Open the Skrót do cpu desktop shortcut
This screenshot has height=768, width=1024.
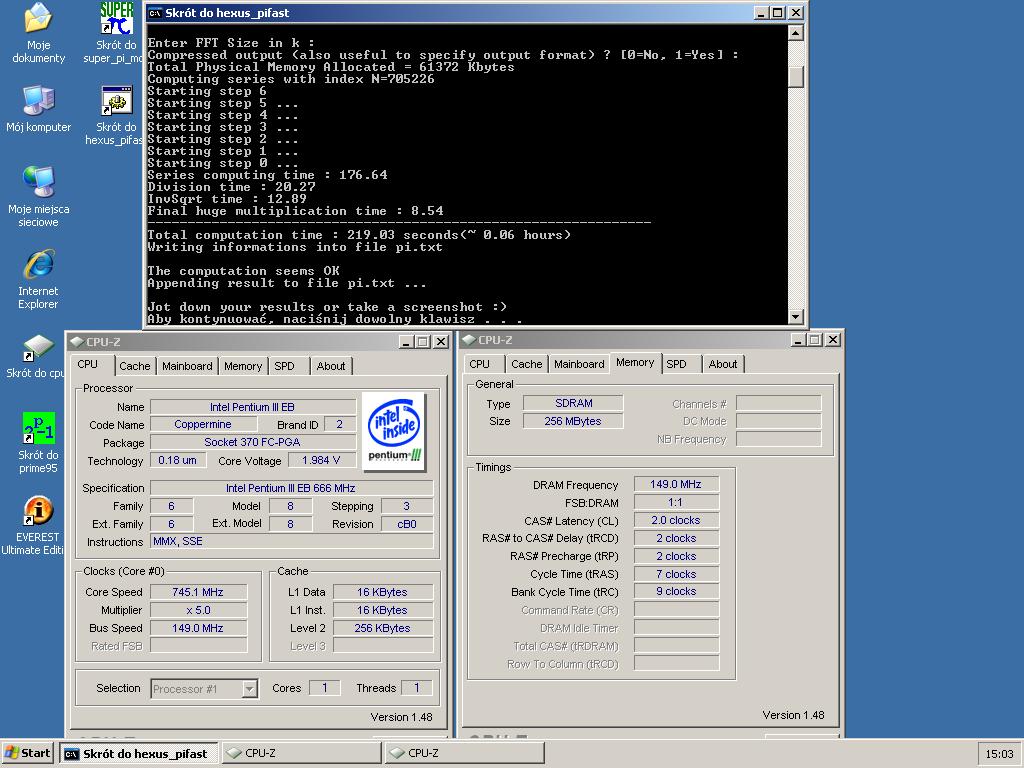click(x=38, y=357)
